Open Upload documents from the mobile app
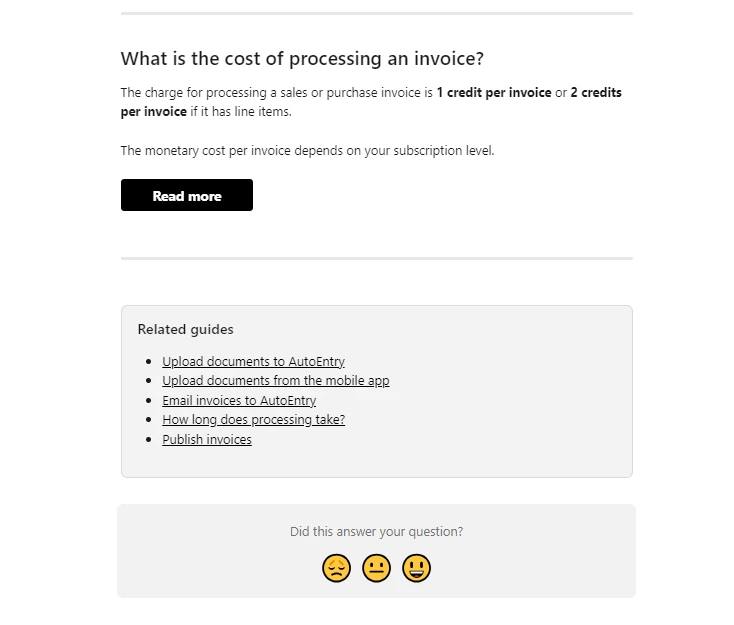 pos(276,381)
